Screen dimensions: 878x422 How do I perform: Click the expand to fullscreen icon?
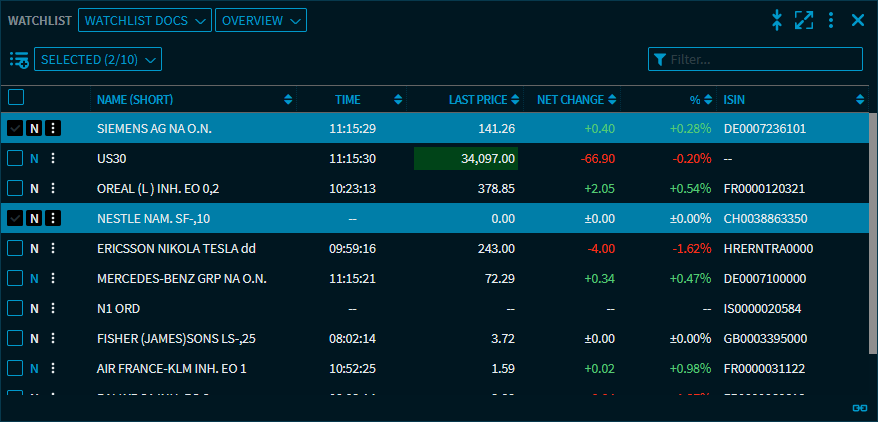coord(804,20)
